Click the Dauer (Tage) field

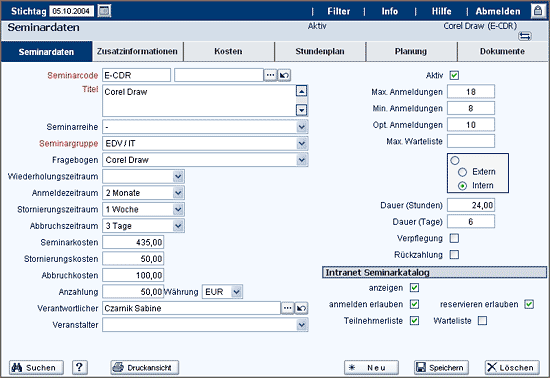pos(471,221)
